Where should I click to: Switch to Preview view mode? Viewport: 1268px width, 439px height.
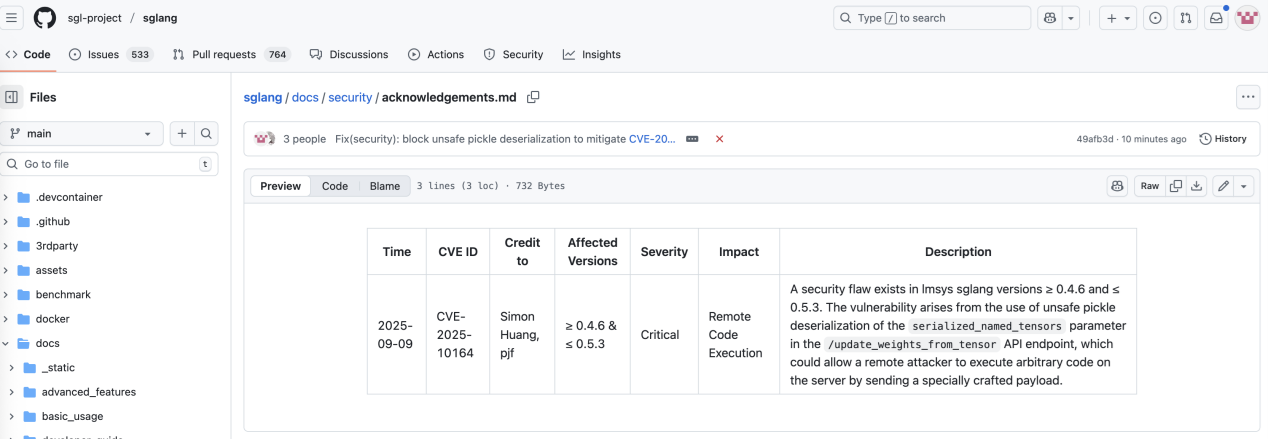pos(280,186)
